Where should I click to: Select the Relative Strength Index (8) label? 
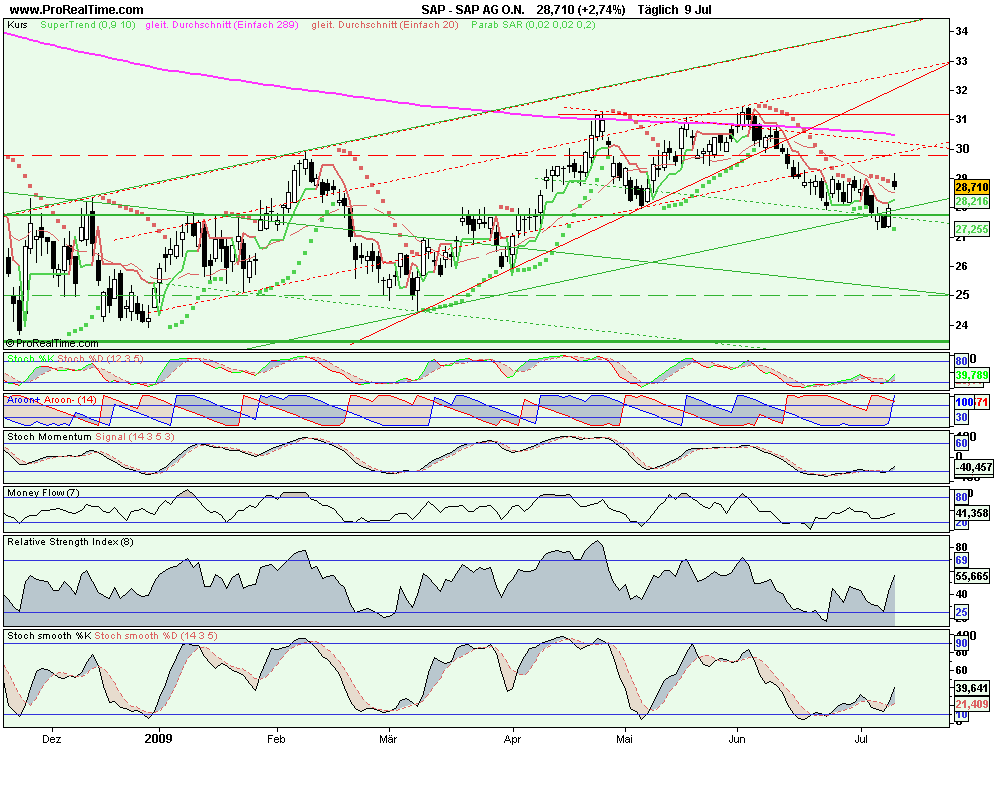coord(70,542)
